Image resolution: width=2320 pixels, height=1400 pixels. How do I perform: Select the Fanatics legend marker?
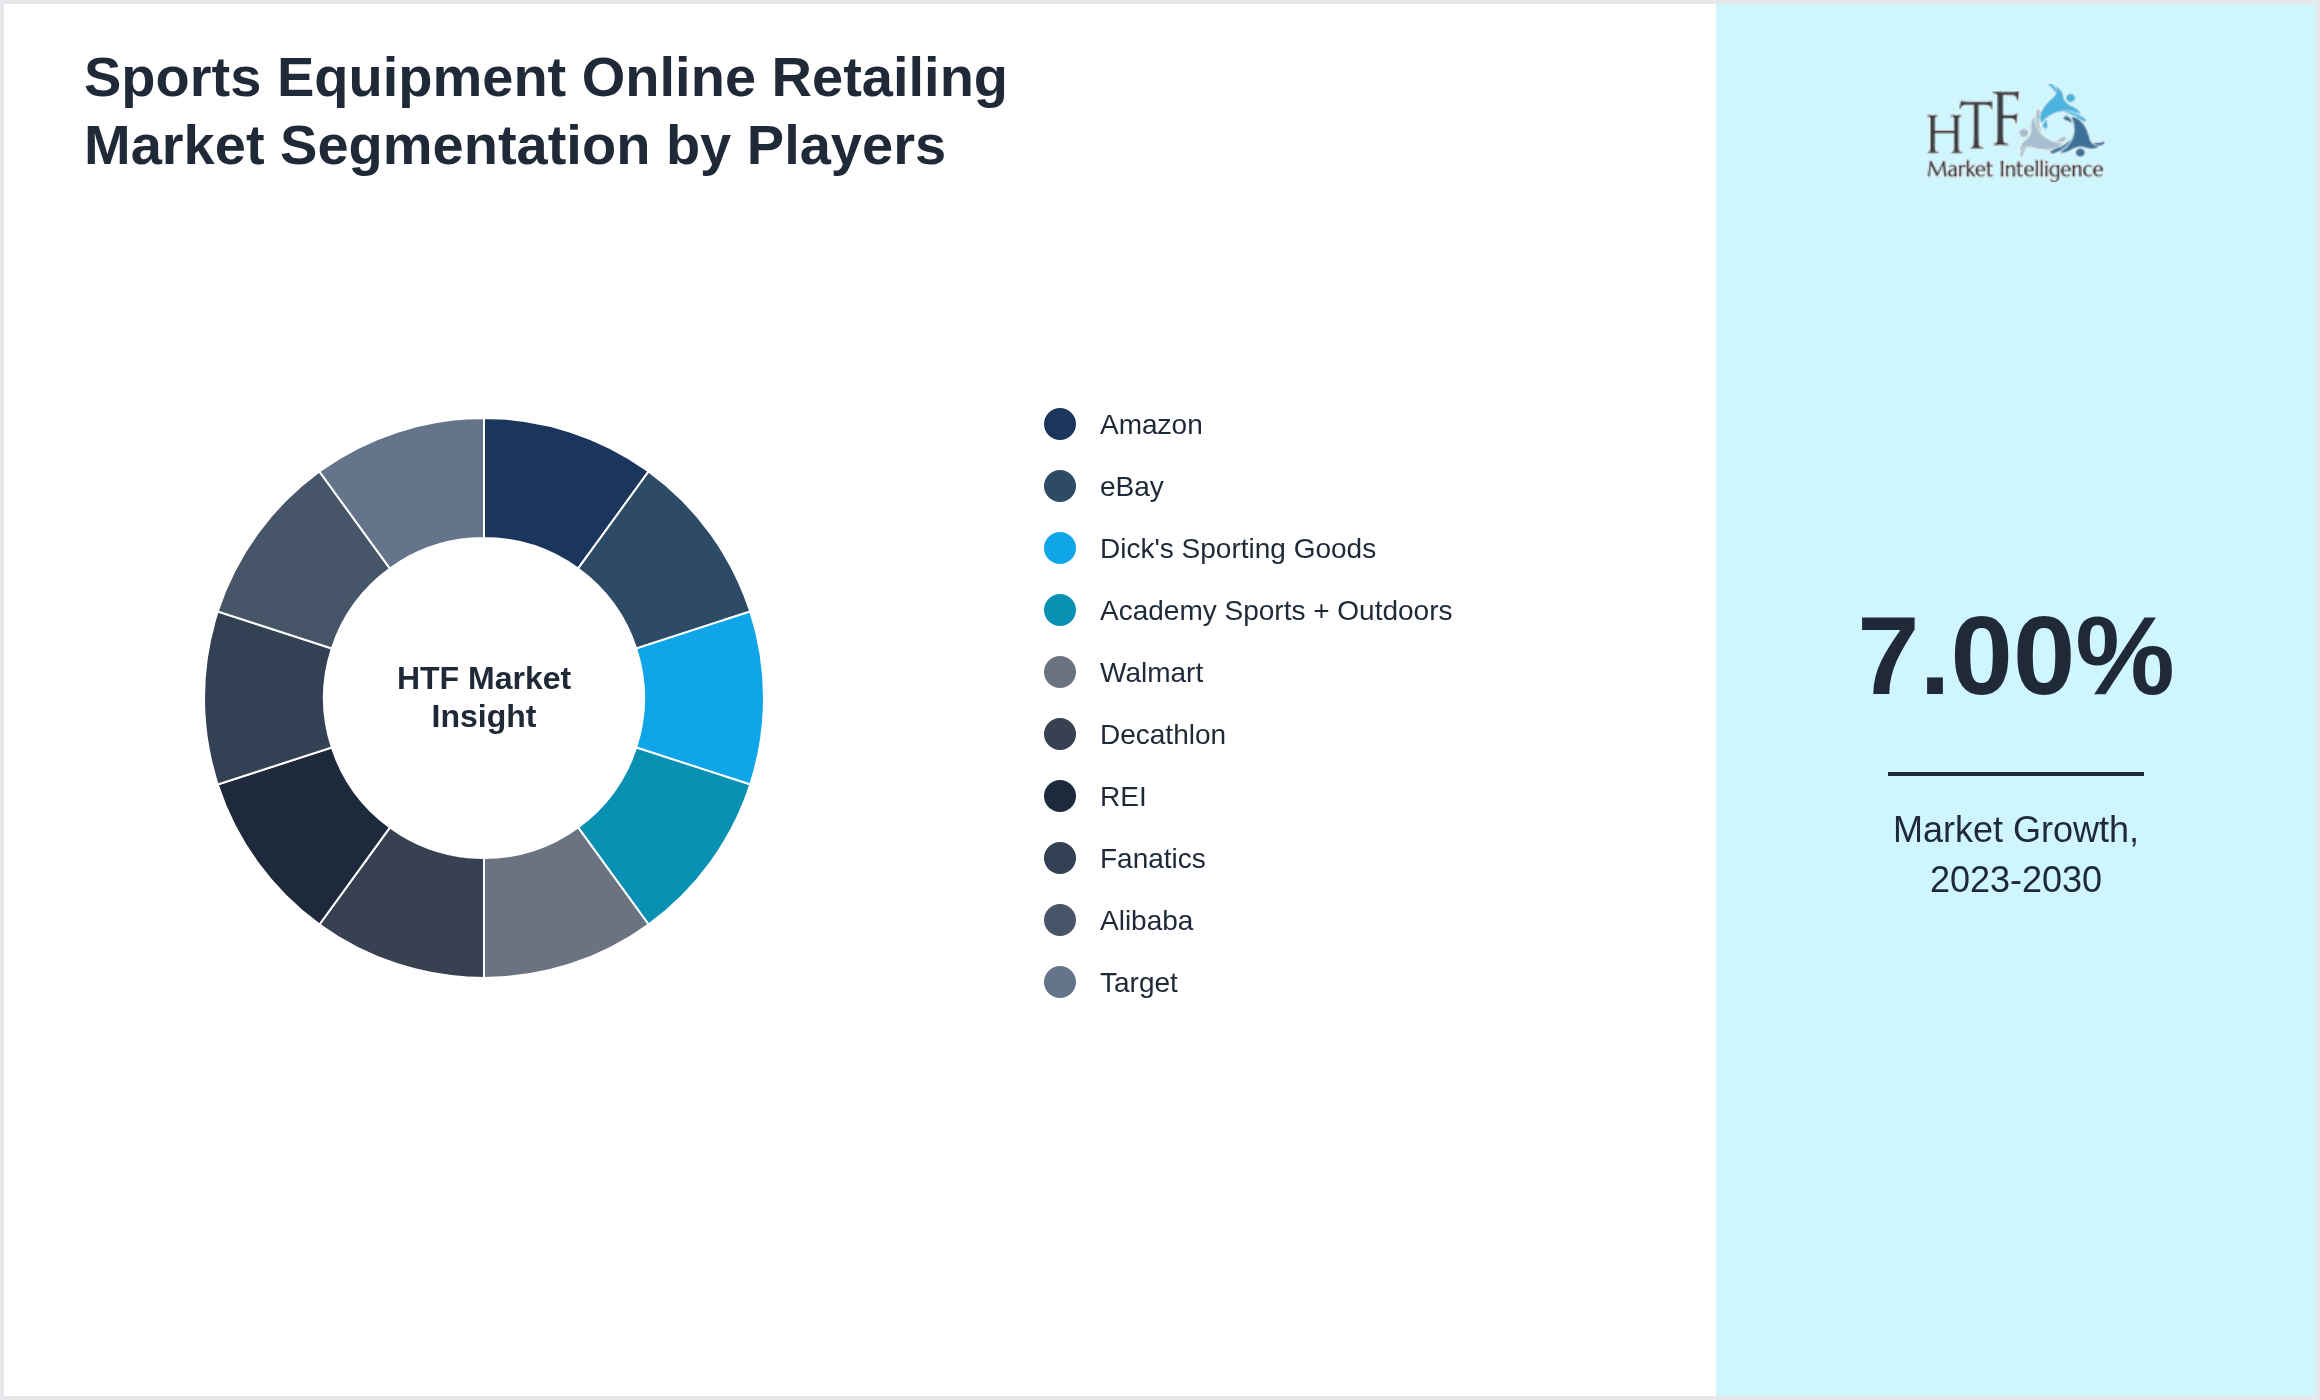coord(1060,858)
